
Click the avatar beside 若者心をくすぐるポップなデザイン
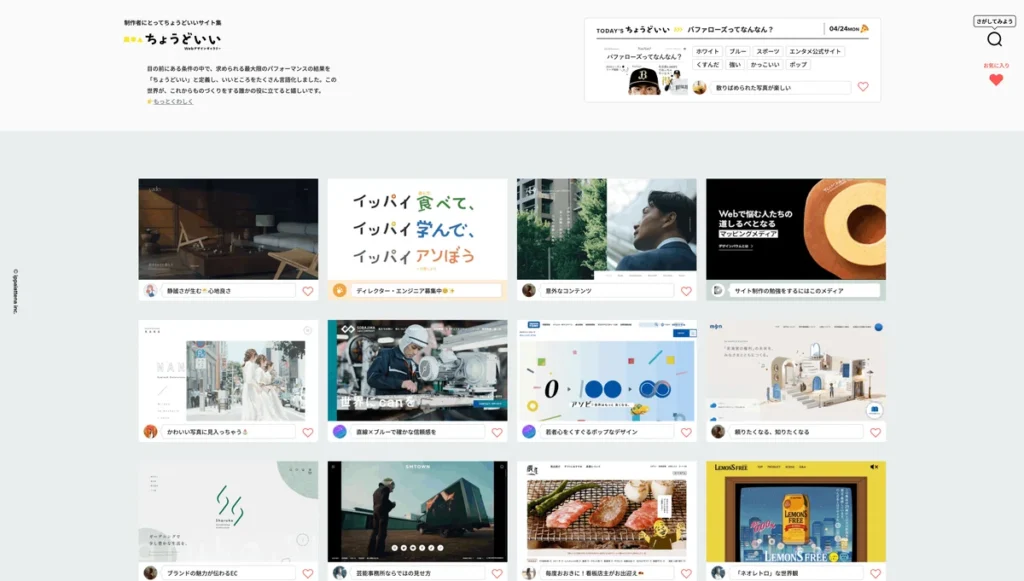(529, 432)
